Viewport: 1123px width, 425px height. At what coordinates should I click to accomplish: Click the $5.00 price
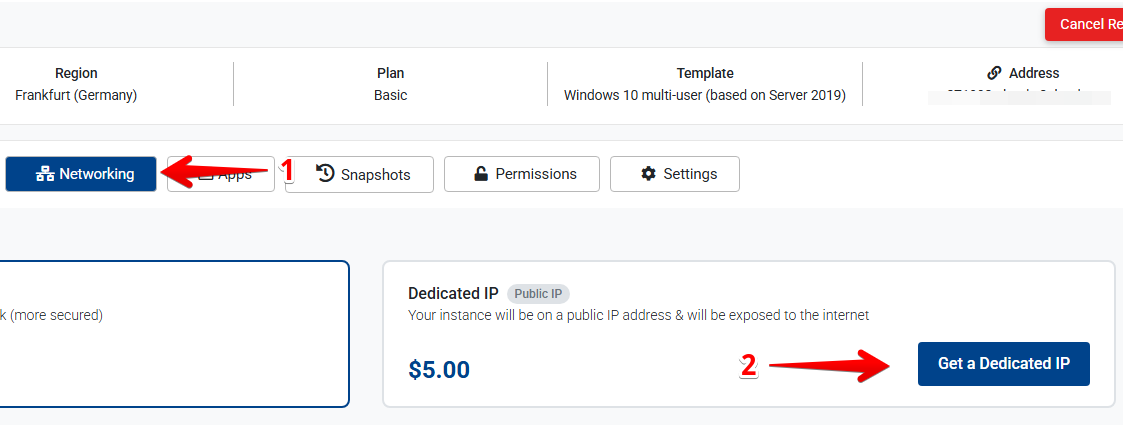439,369
